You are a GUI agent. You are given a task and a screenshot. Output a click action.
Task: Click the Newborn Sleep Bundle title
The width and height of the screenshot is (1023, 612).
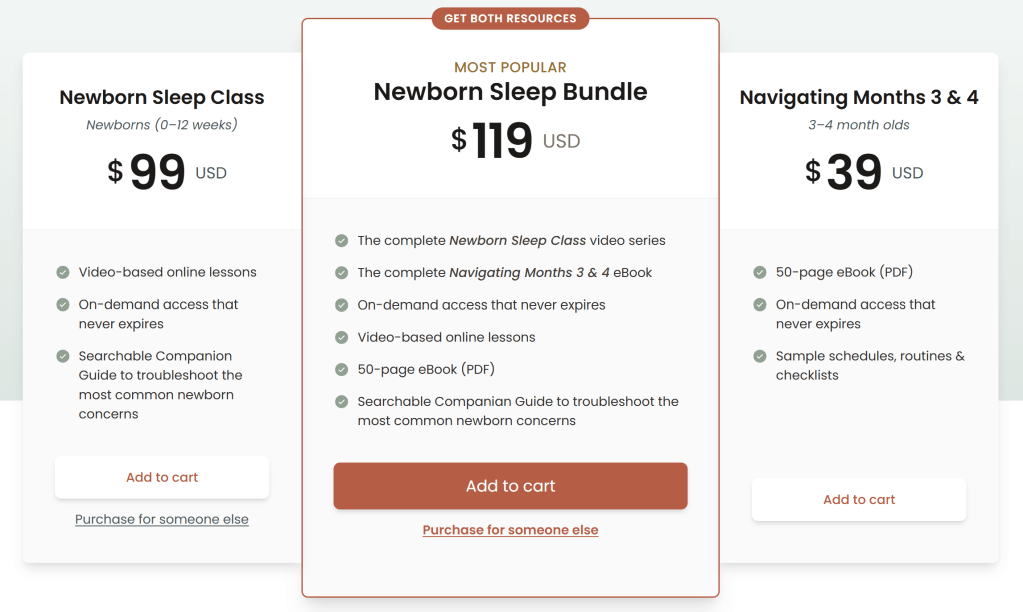coord(510,92)
